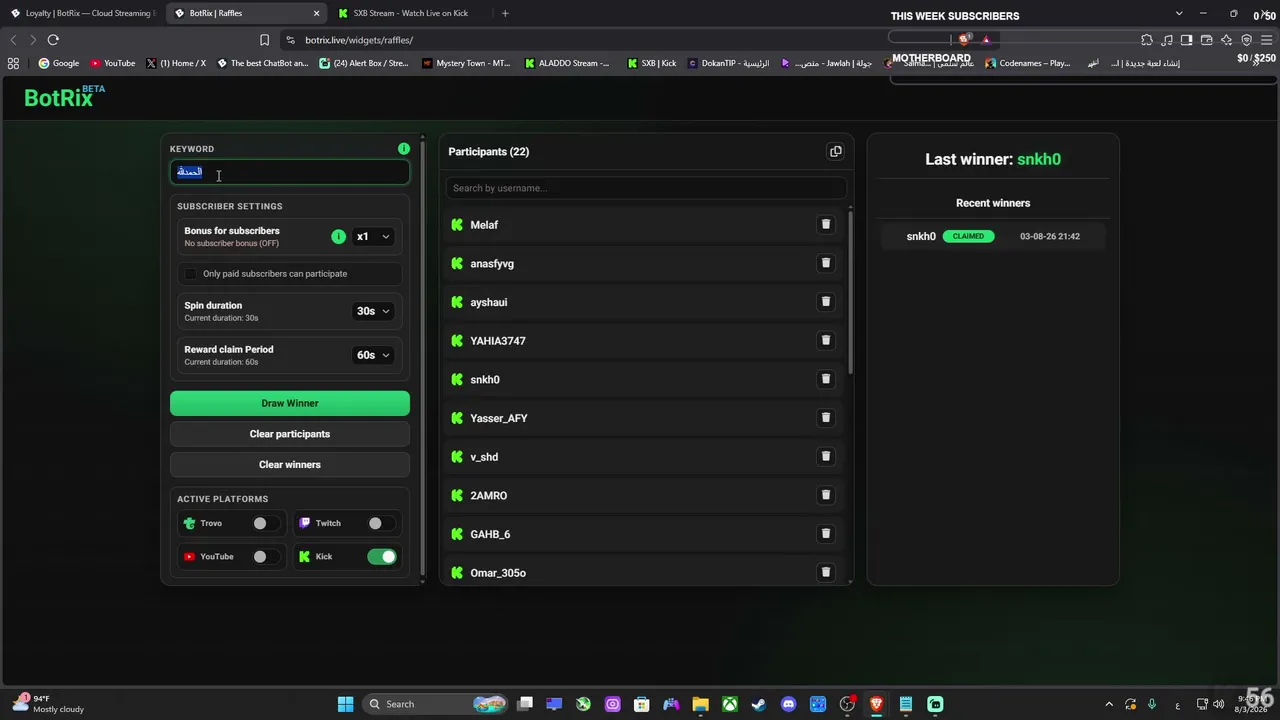This screenshot has height=720, width=1280.
Task: Open browser tab list dropdown arrow
Action: 1178,13
